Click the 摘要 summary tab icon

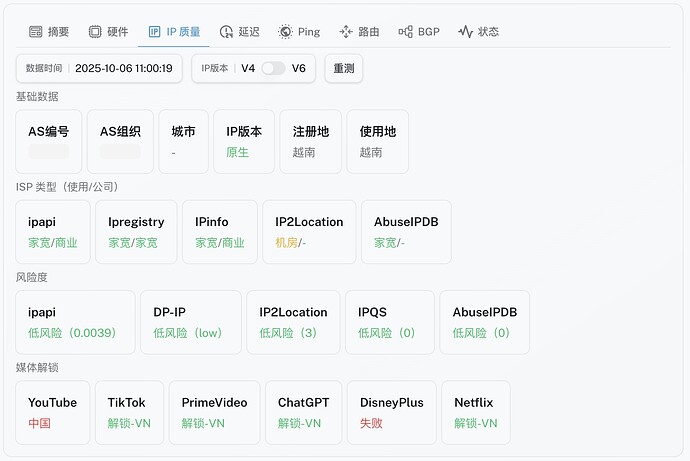pos(35,32)
